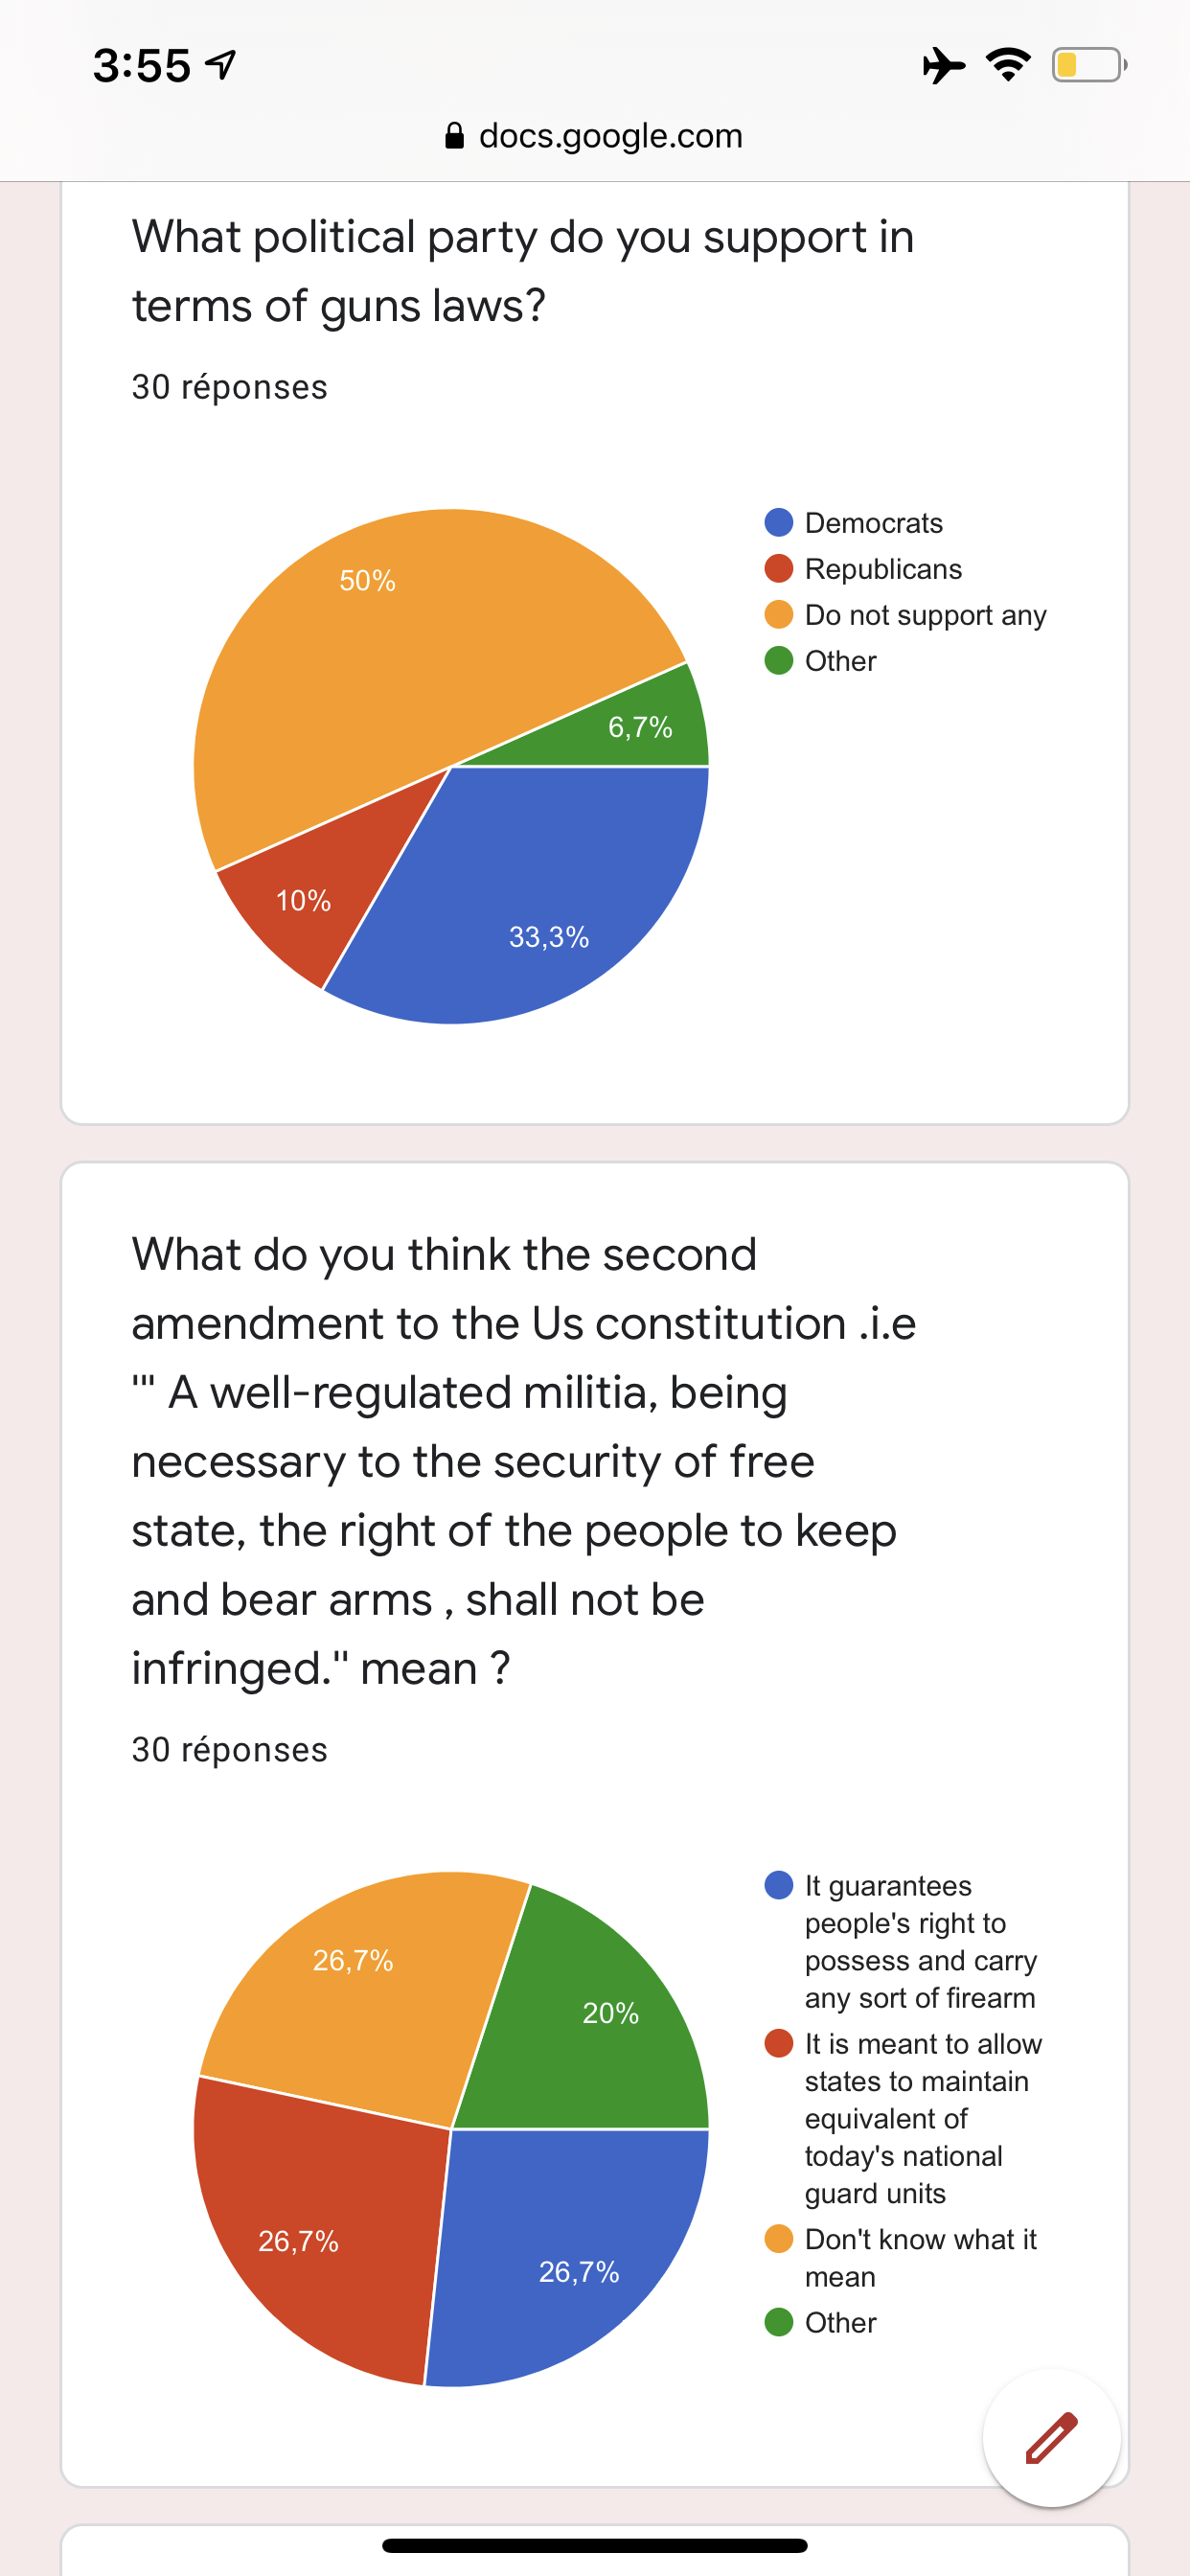Select the Democrats blue legend dot
1190x2576 pixels.
[779, 522]
